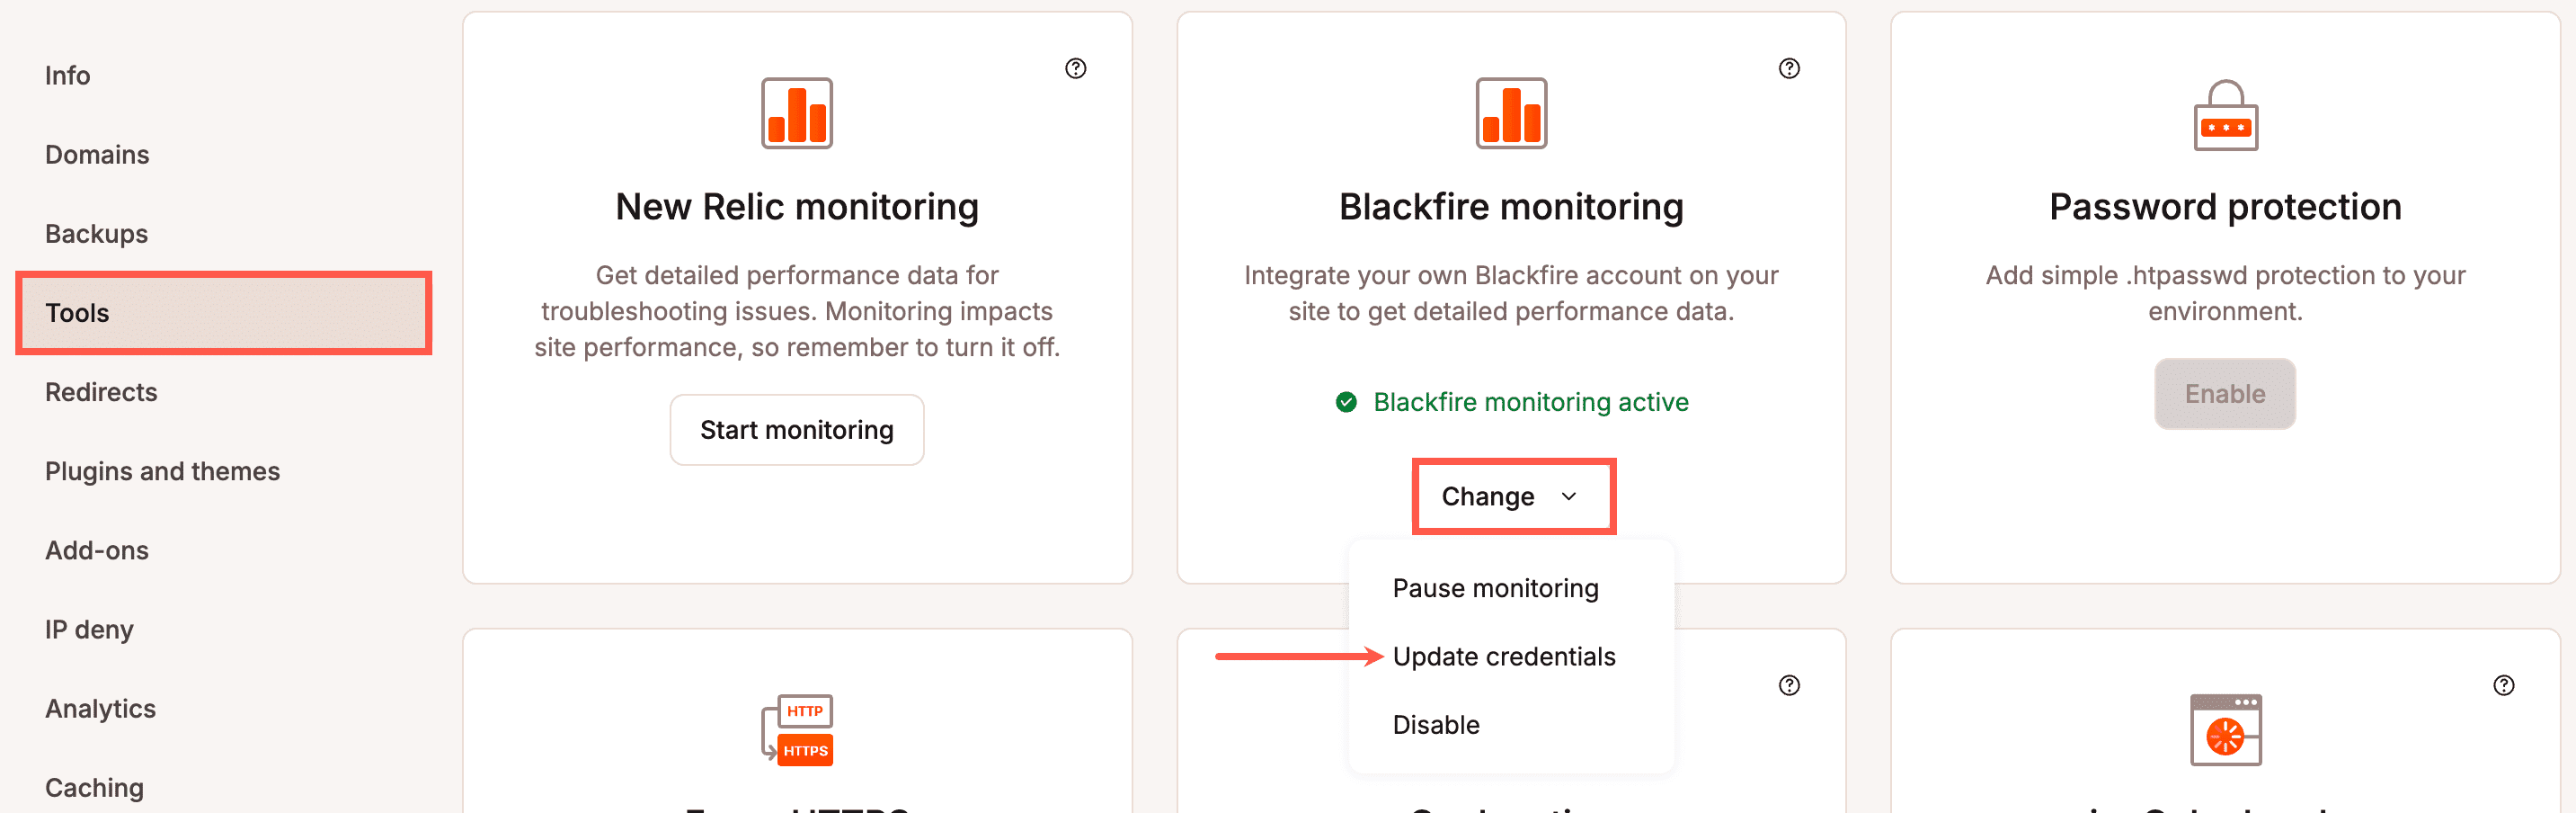2576x813 pixels.
Task: Click the green checkmark beside Blackfire monitoring active
Action: click(x=1348, y=402)
